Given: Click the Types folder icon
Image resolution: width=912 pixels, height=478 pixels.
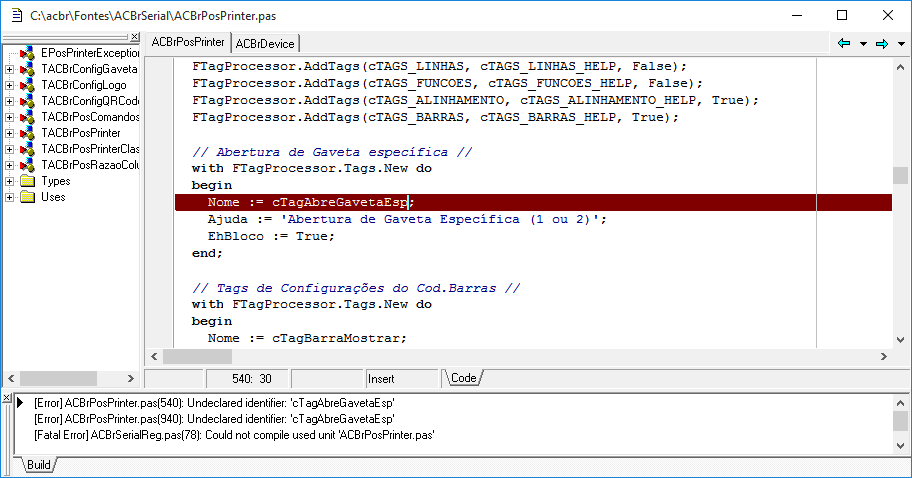Looking at the screenshot, I should (27, 181).
